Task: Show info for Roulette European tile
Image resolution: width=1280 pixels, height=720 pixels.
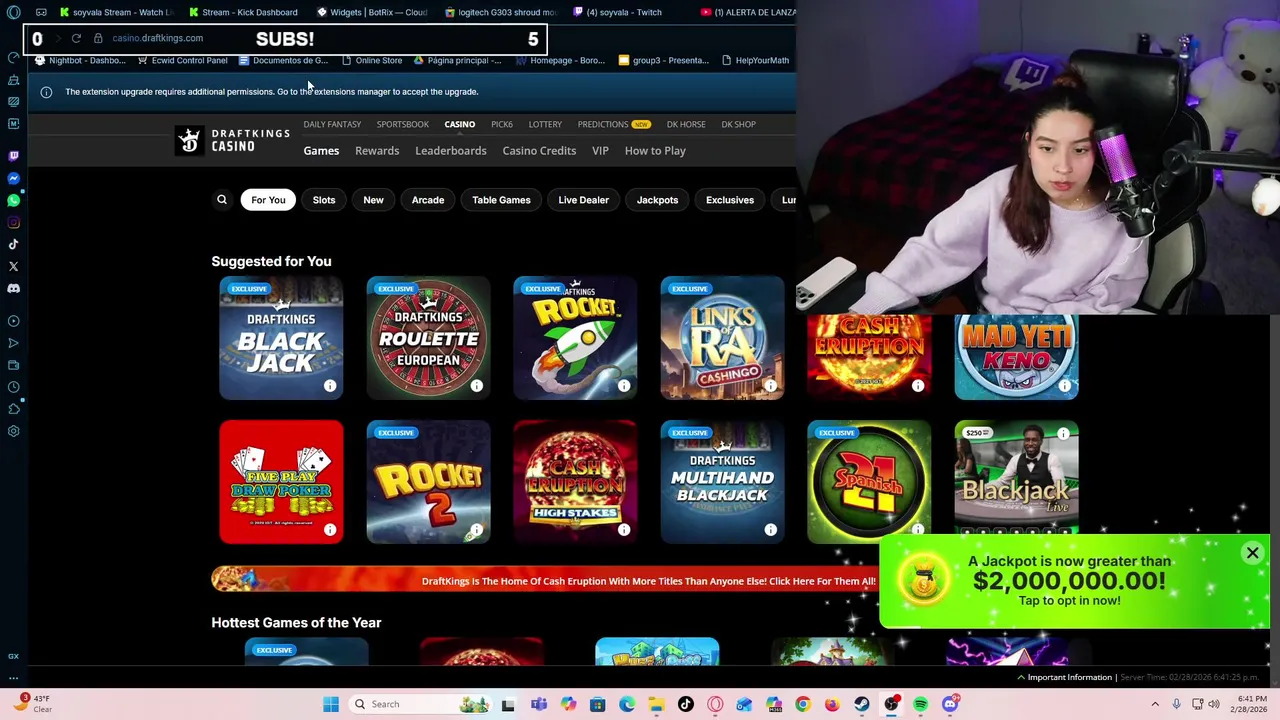Action: (477, 386)
